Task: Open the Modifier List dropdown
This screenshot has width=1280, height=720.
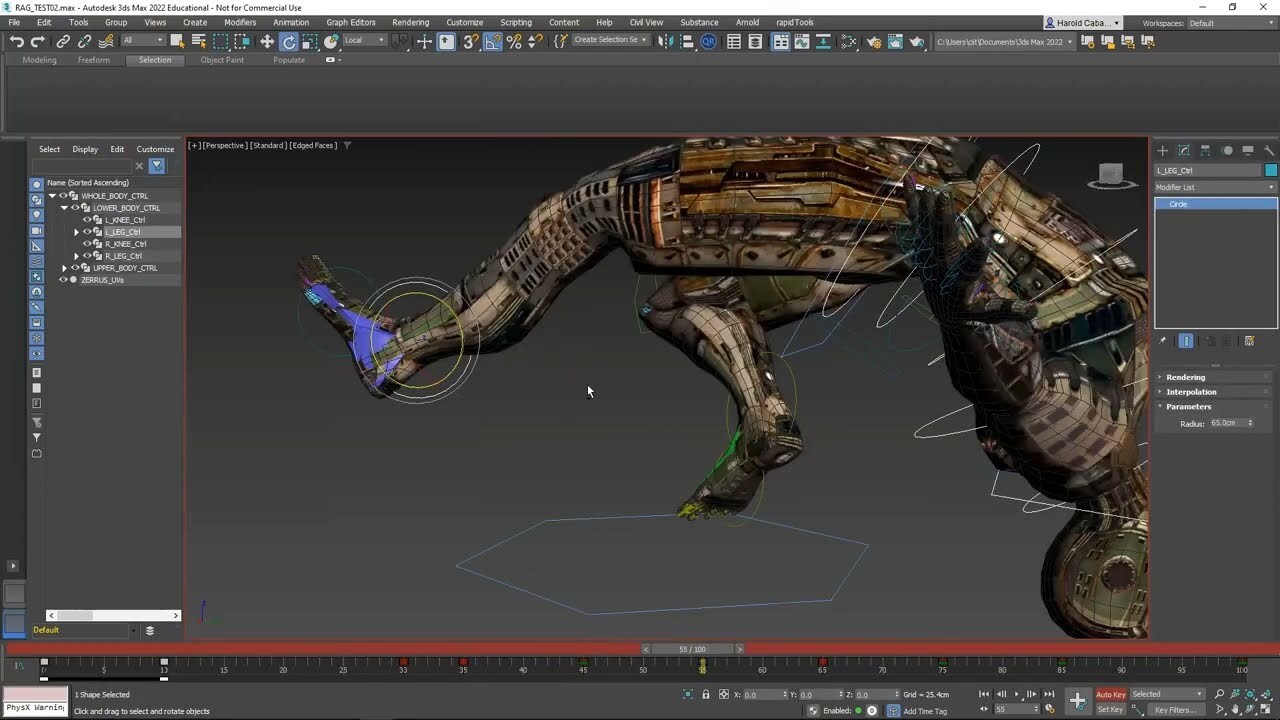Action: click(x=1215, y=187)
